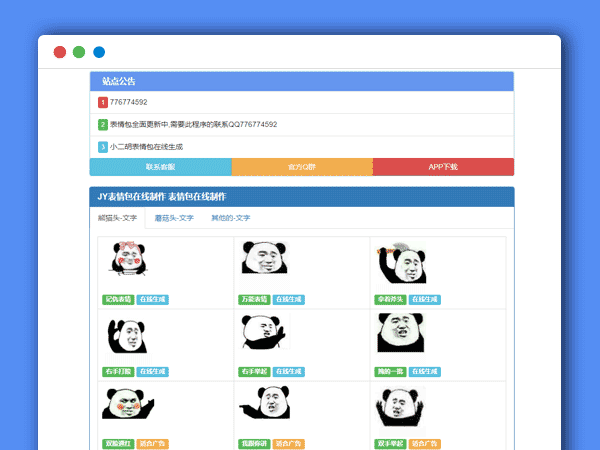This screenshot has height=450, width=600.
Task: Click 在线生成 tag next to 万能表情
Action: [289, 299]
